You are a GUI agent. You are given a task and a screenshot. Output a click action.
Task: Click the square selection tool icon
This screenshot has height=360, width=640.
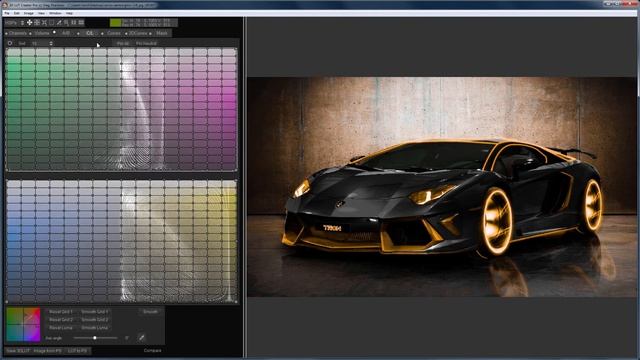pyautogui.click(x=51, y=22)
